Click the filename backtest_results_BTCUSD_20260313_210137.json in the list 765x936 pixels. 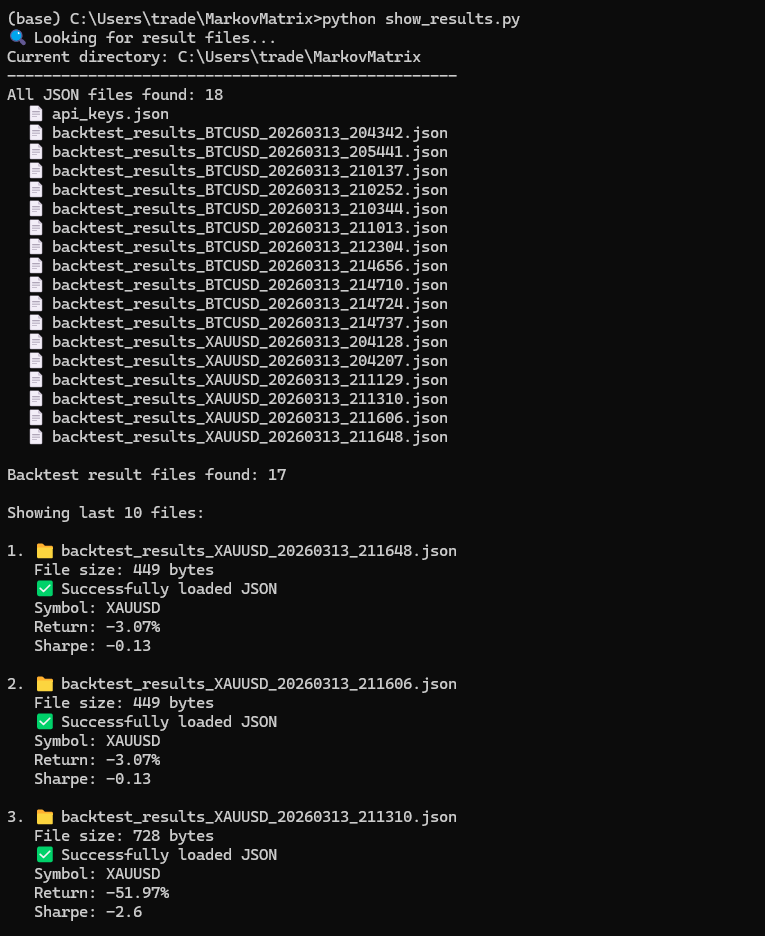pos(249,171)
